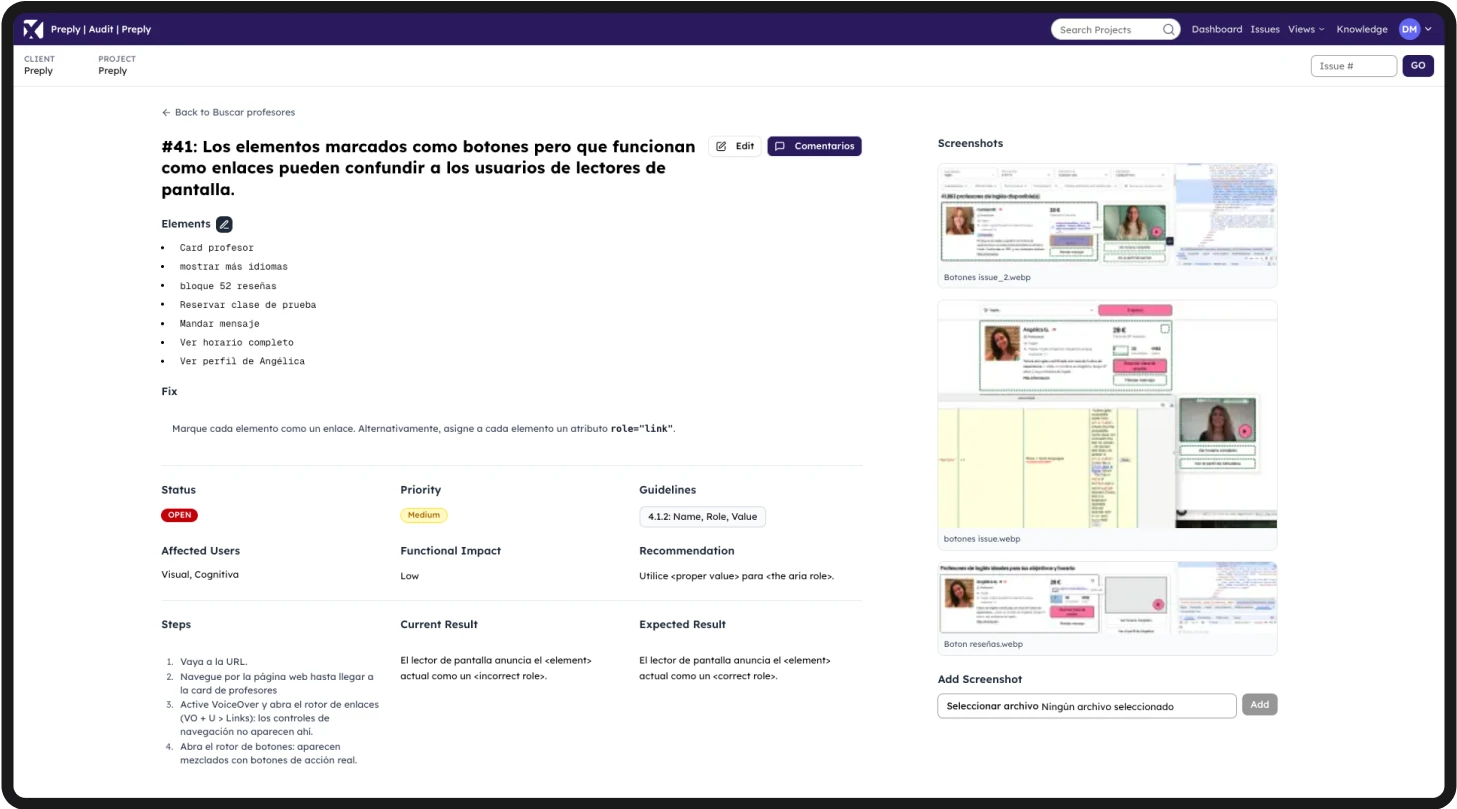1457x809 pixels.
Task: Click Seleccionar archivo file chooser
Action: [x=1087, y=706]
